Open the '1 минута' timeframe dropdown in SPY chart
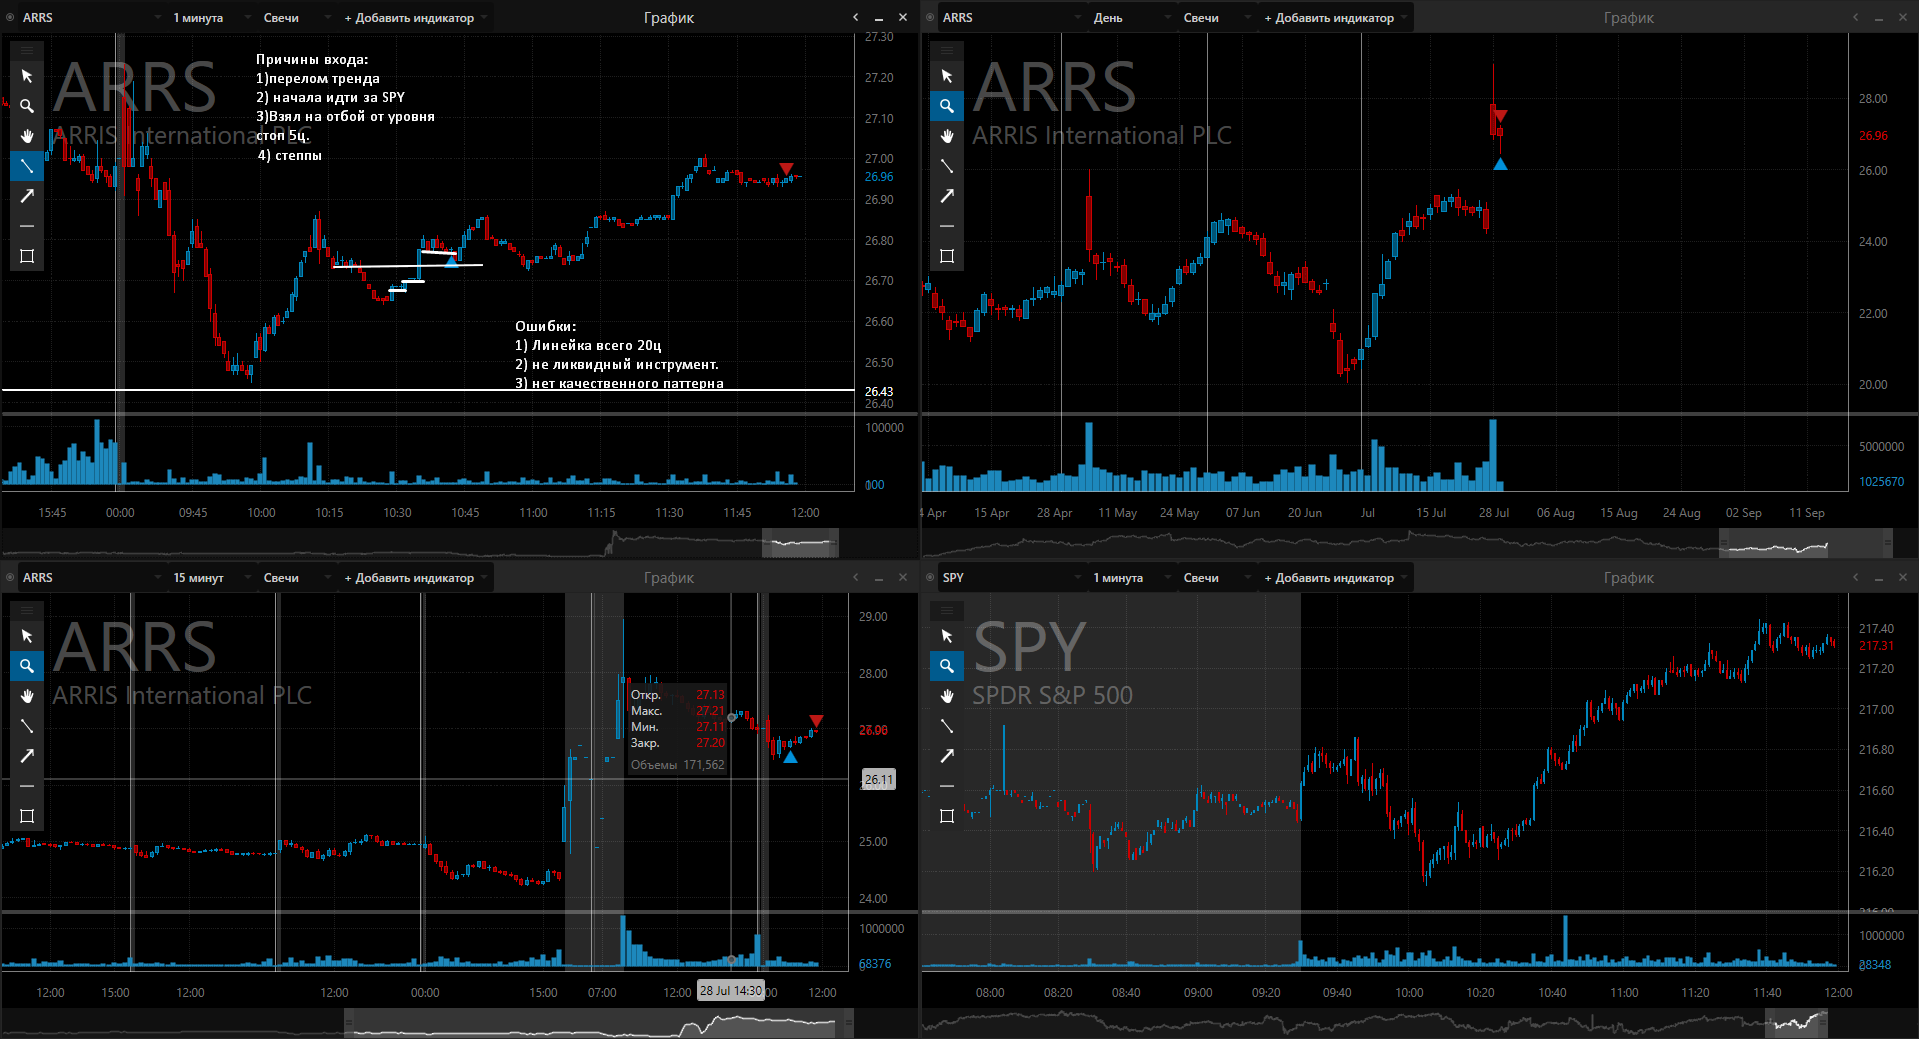Image resolution: width=1919 pixels, height=1039 pixels. tap(1130, 578)
